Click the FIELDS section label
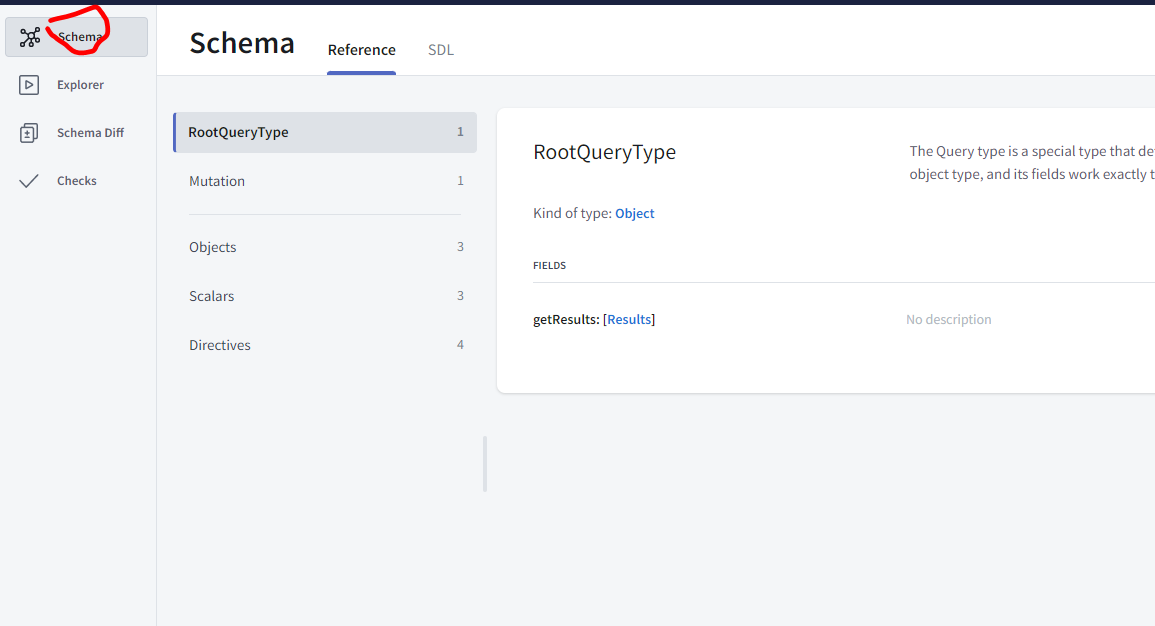1155x626 pixels. click(550, 266)
